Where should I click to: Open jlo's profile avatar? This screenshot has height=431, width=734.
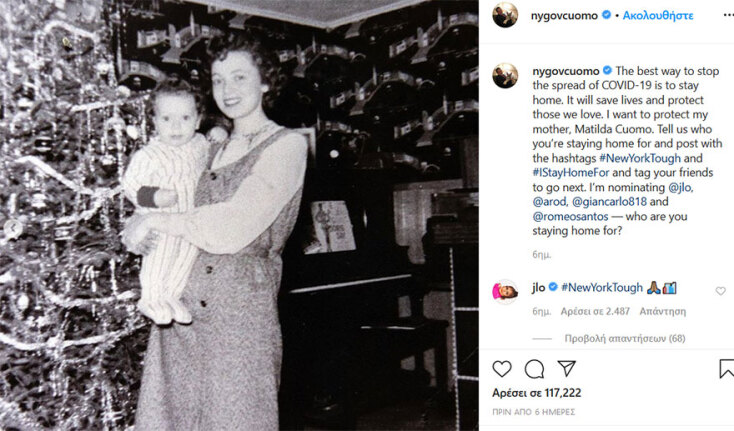[505, 292]
